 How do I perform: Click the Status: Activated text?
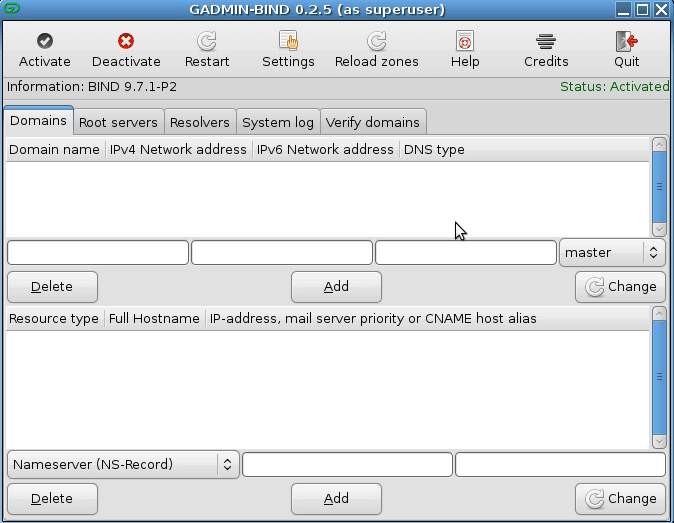[x=615, y=87]
